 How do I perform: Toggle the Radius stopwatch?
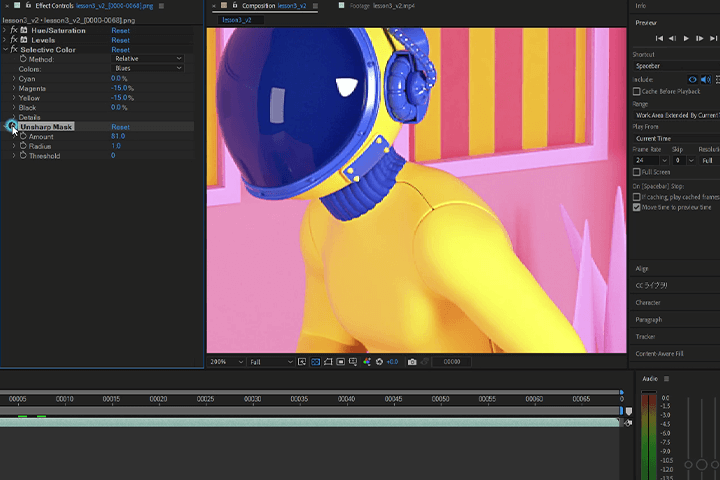tap(23, 146)
